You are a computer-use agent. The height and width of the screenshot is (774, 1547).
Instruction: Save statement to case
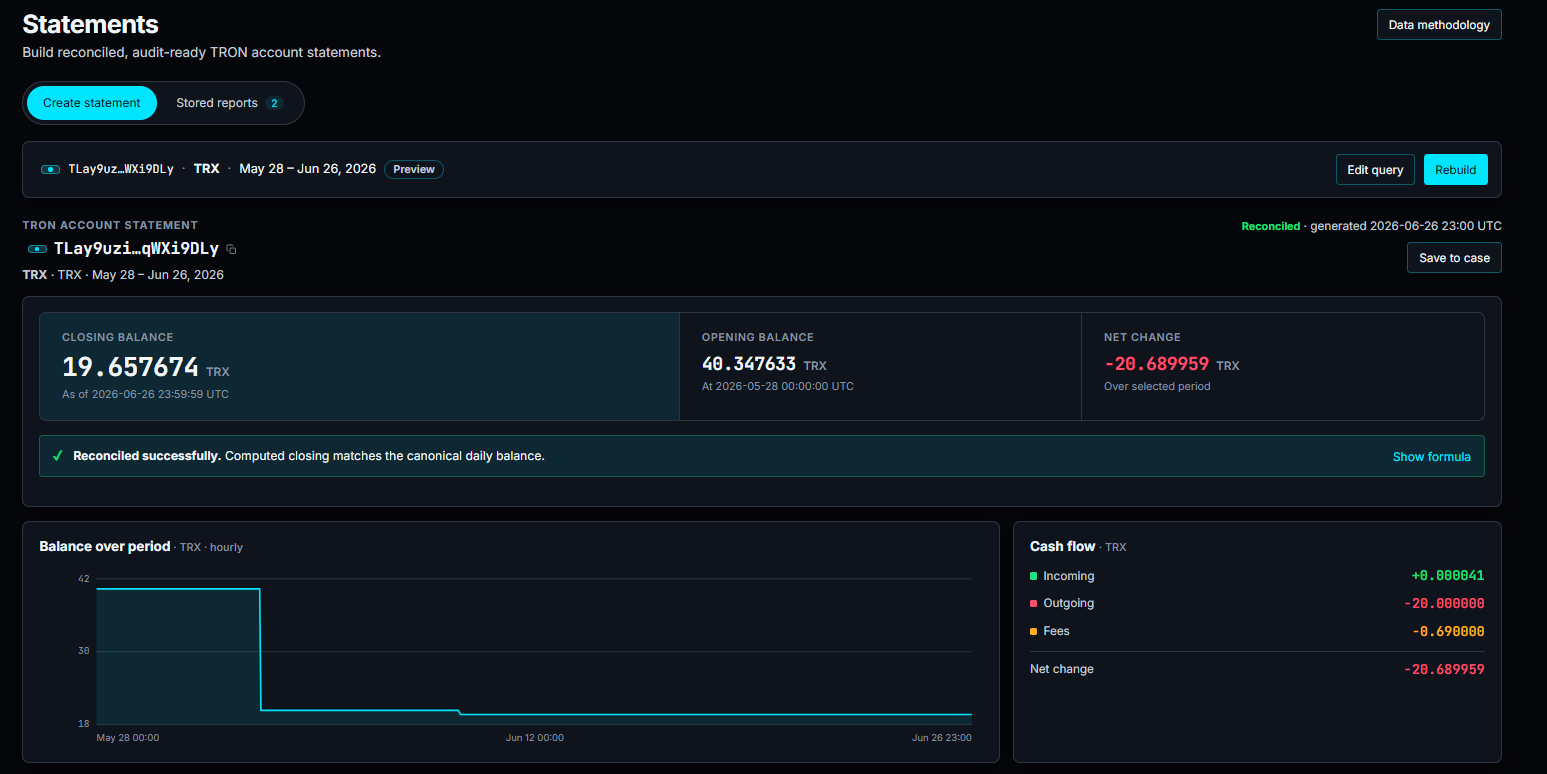(x=1454, y=257)
